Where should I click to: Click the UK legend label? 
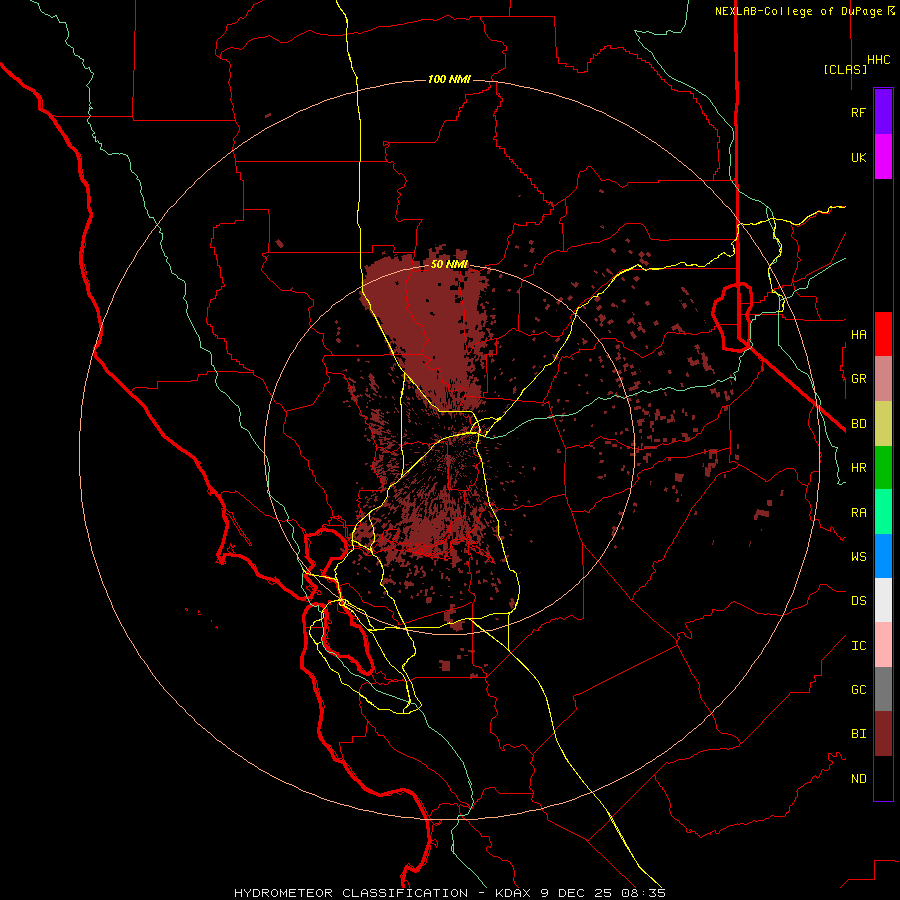coord(858,158)
